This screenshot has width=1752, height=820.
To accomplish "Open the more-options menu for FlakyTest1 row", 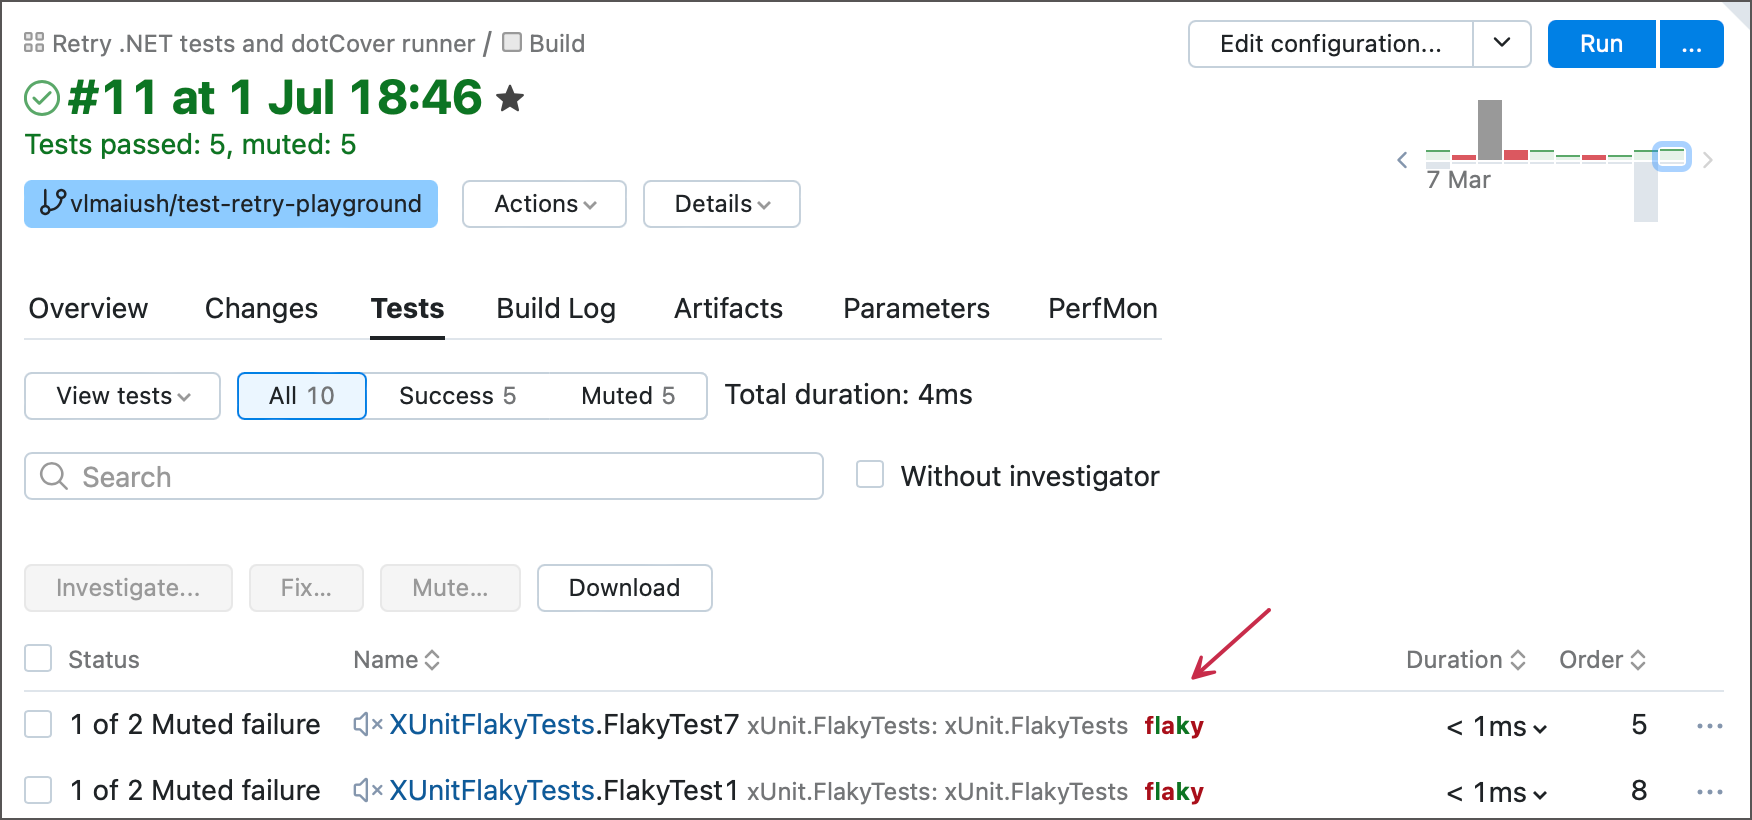I will click(x=1709, y=792).
